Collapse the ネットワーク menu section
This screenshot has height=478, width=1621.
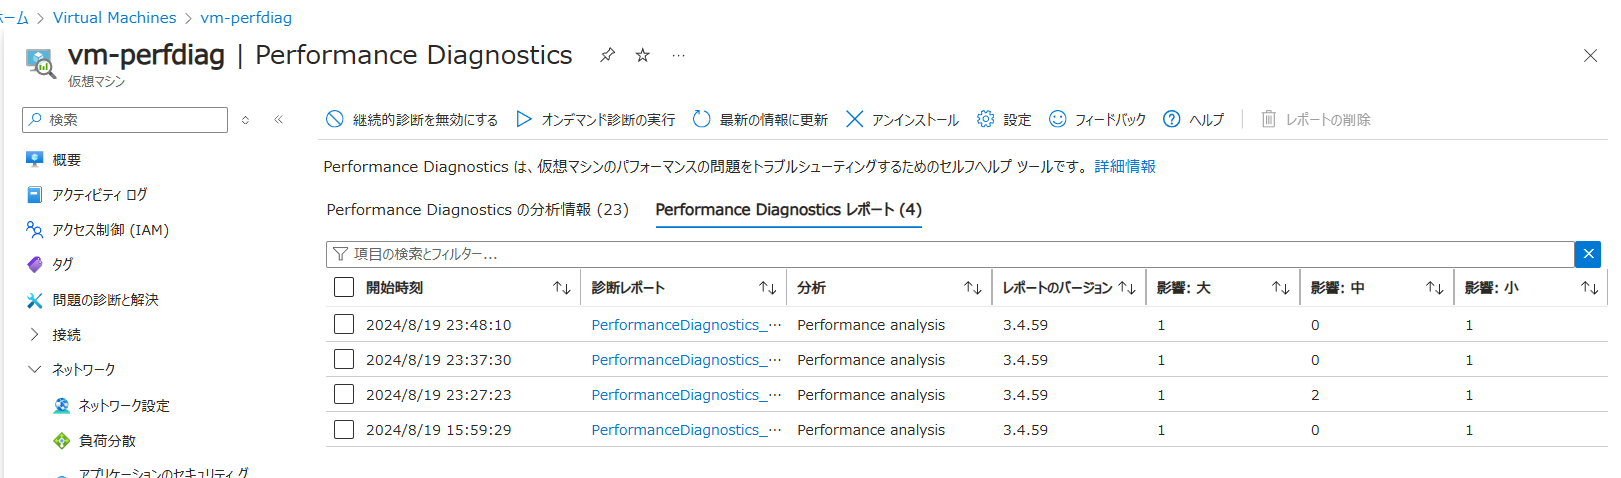(35, 369)
